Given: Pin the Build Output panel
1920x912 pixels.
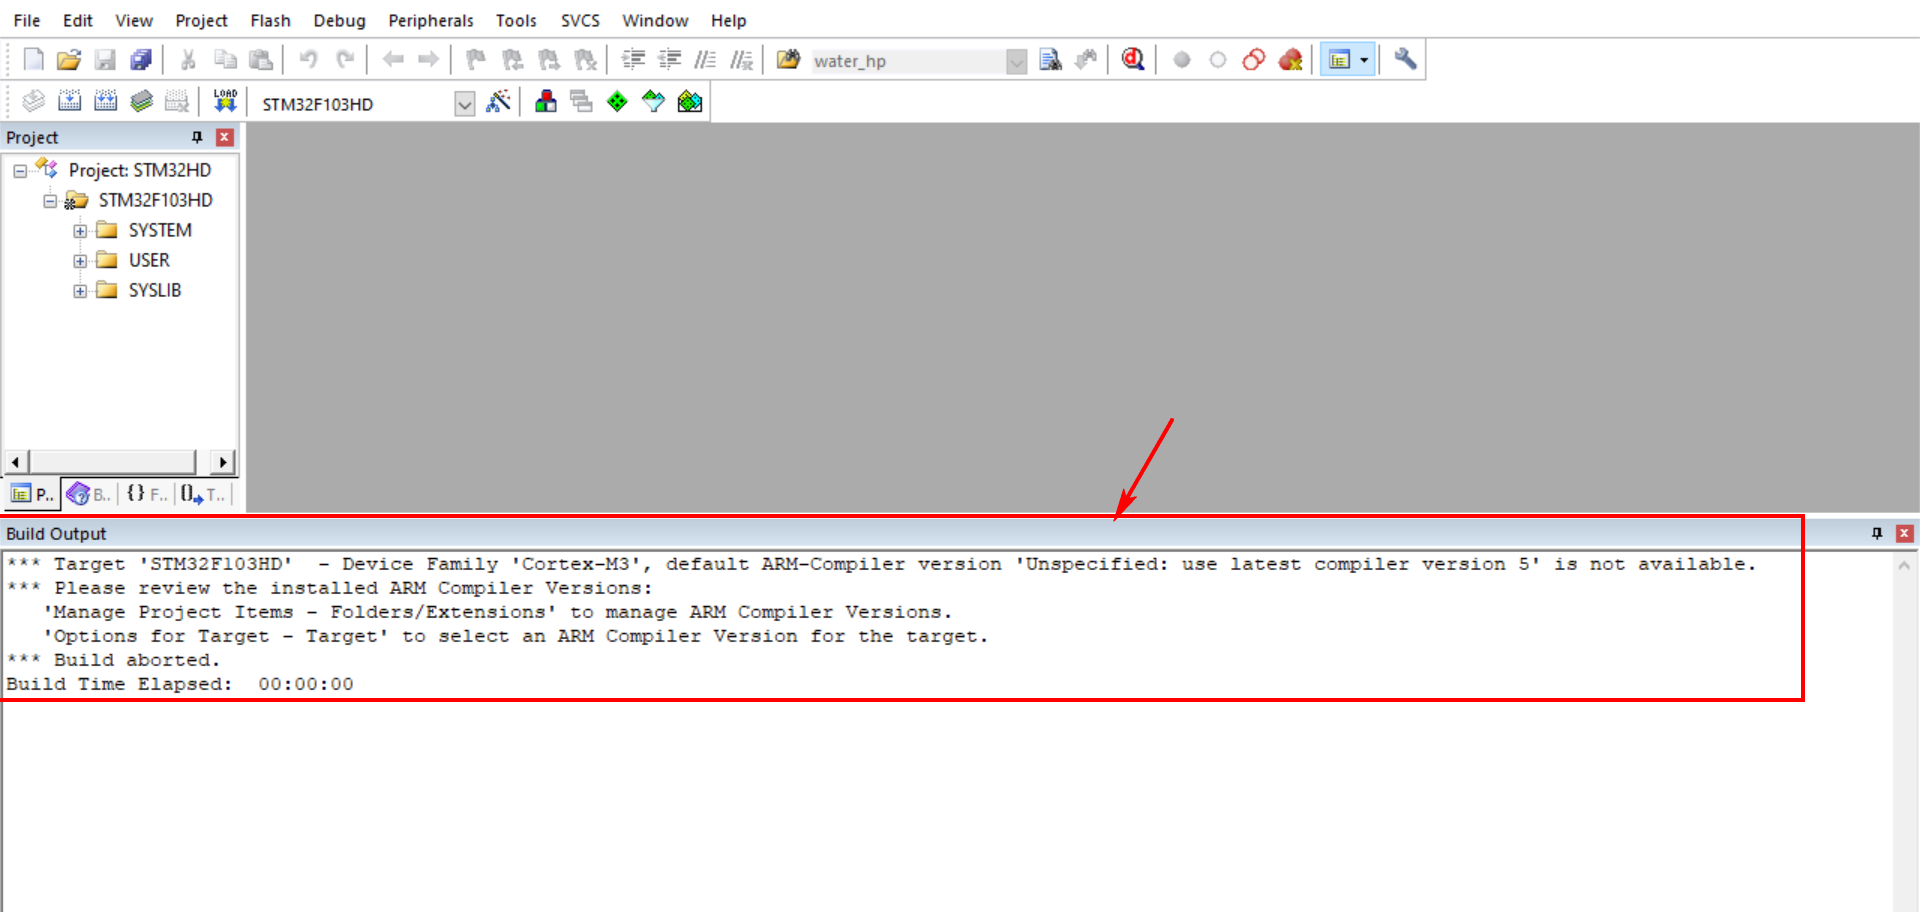Looking at the screenshot, I should click(1876, 533).
